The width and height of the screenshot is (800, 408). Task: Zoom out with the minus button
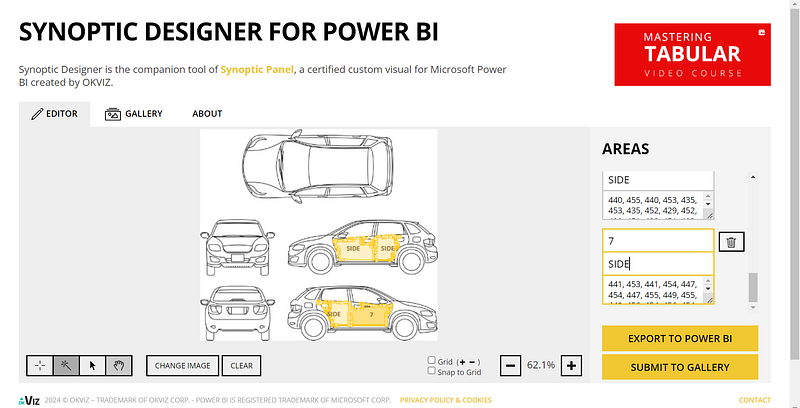pyautogui.click(x=510, y=366)
